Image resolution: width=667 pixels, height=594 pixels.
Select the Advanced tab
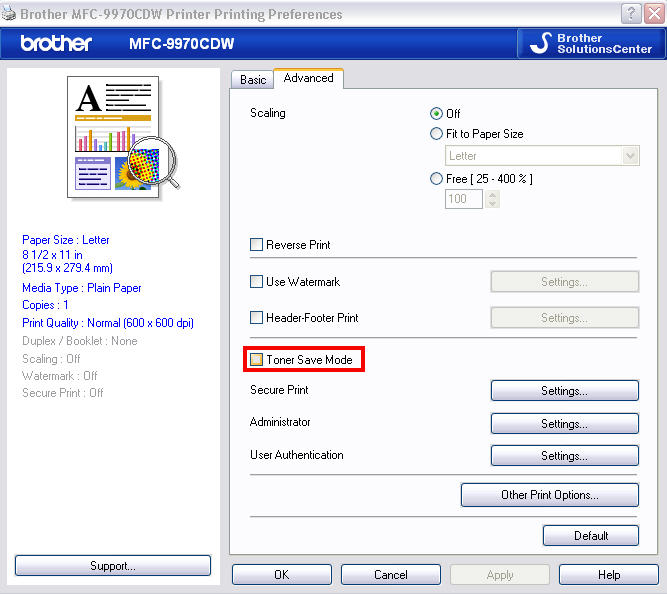pyautogui.click(x=308, y=78)
